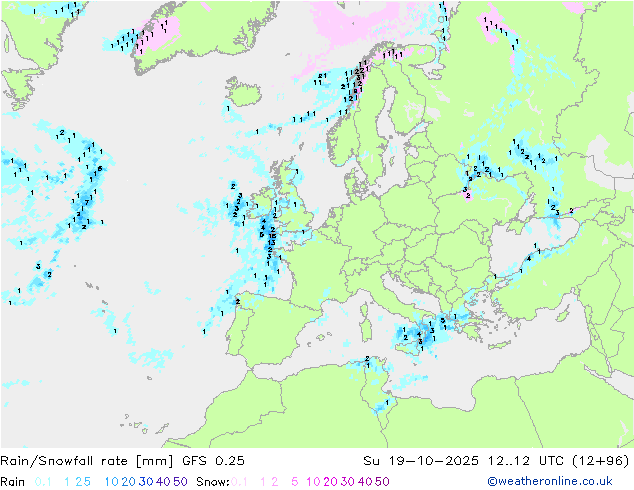This screenshot has width=634, height=490.
Task: Click the rainfall value 7 in the Atlantic
Action: (x=87, y=202)
